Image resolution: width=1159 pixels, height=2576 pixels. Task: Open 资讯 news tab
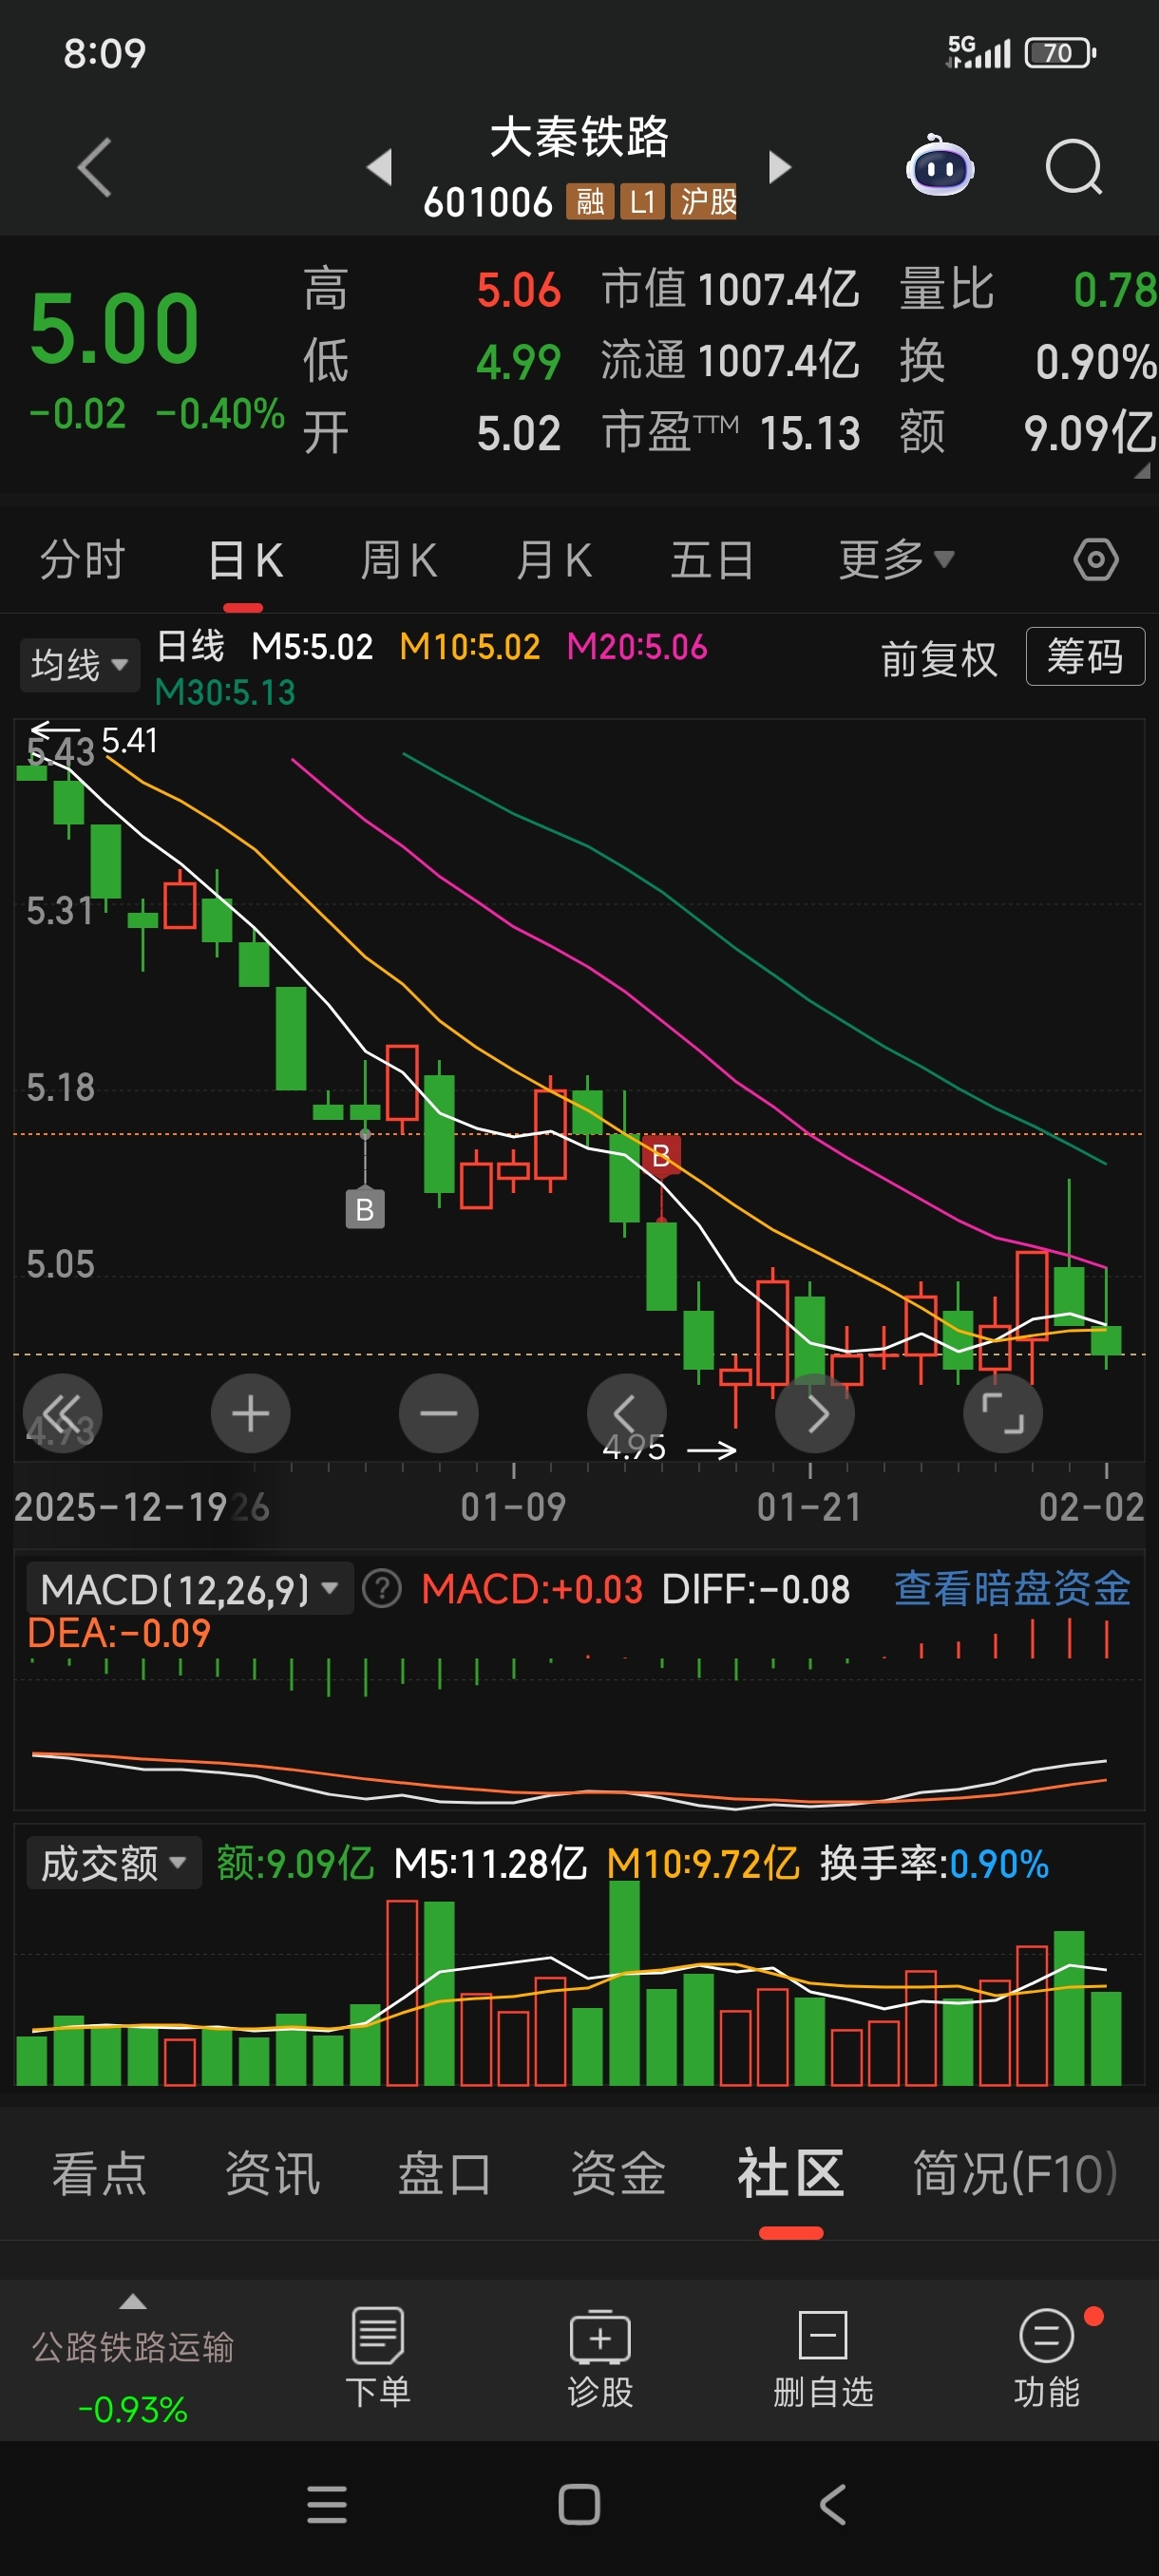tap(272, 2174)
